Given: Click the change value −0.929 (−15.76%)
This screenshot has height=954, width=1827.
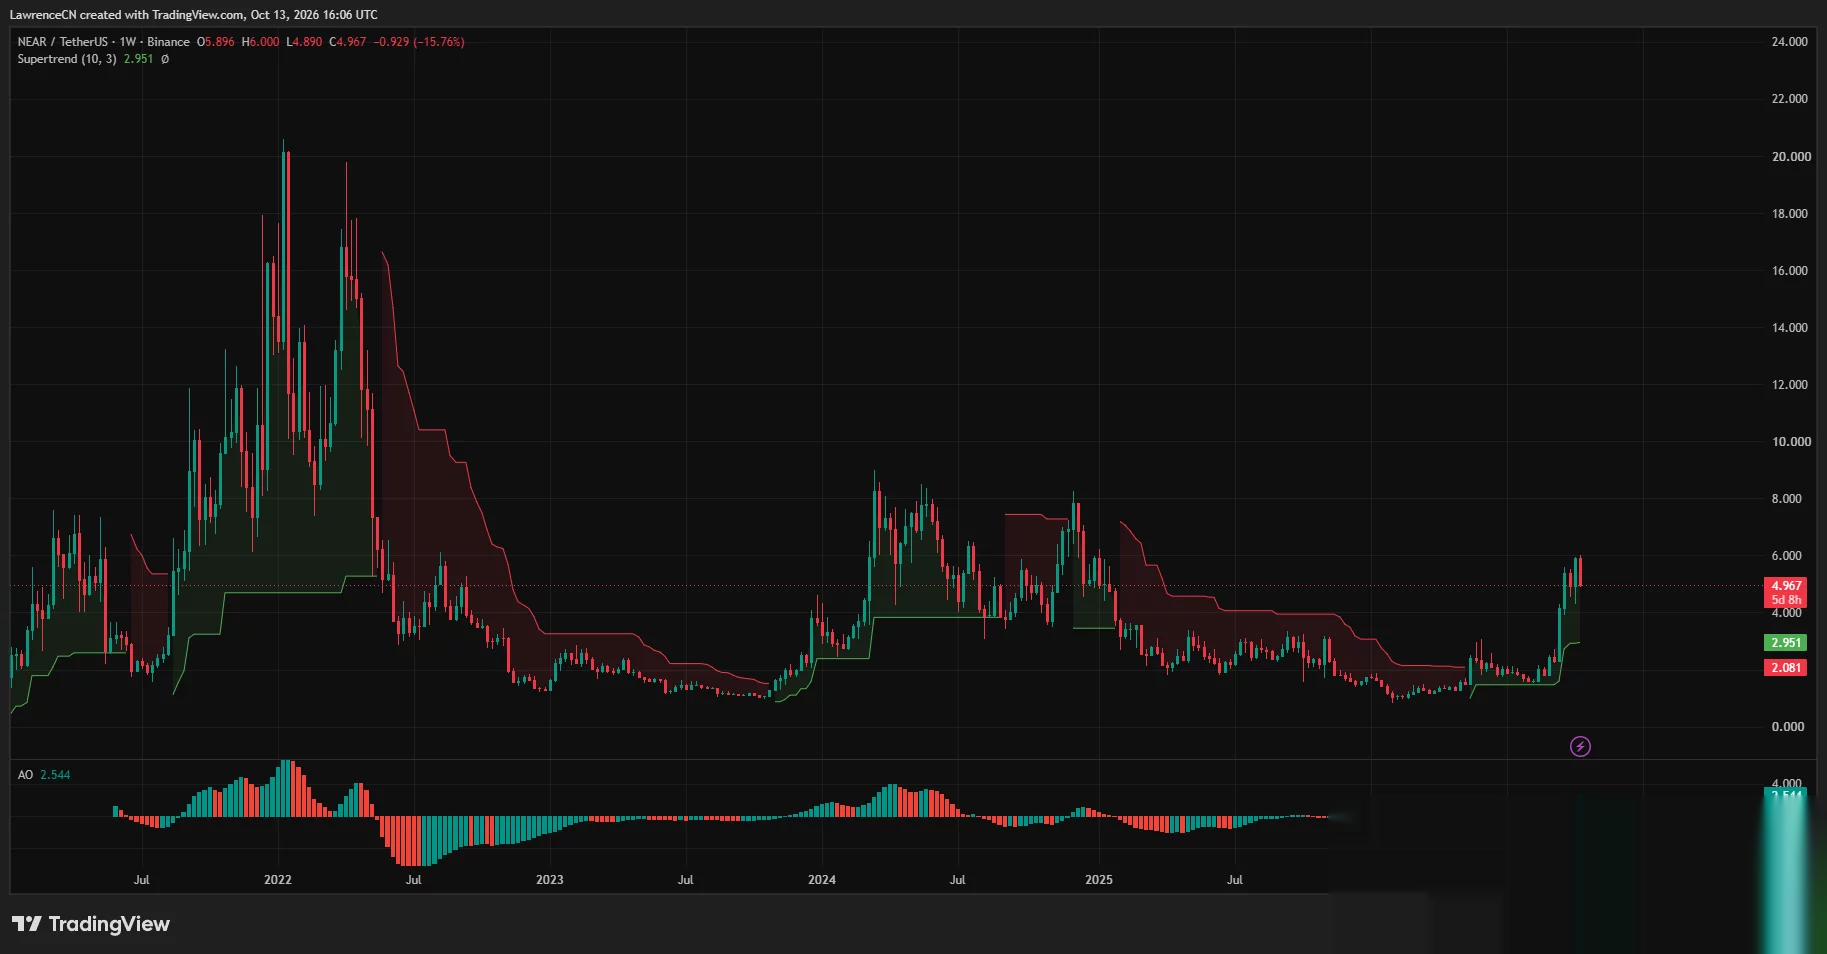Looking at the screenshot, I should pos(419,42).
